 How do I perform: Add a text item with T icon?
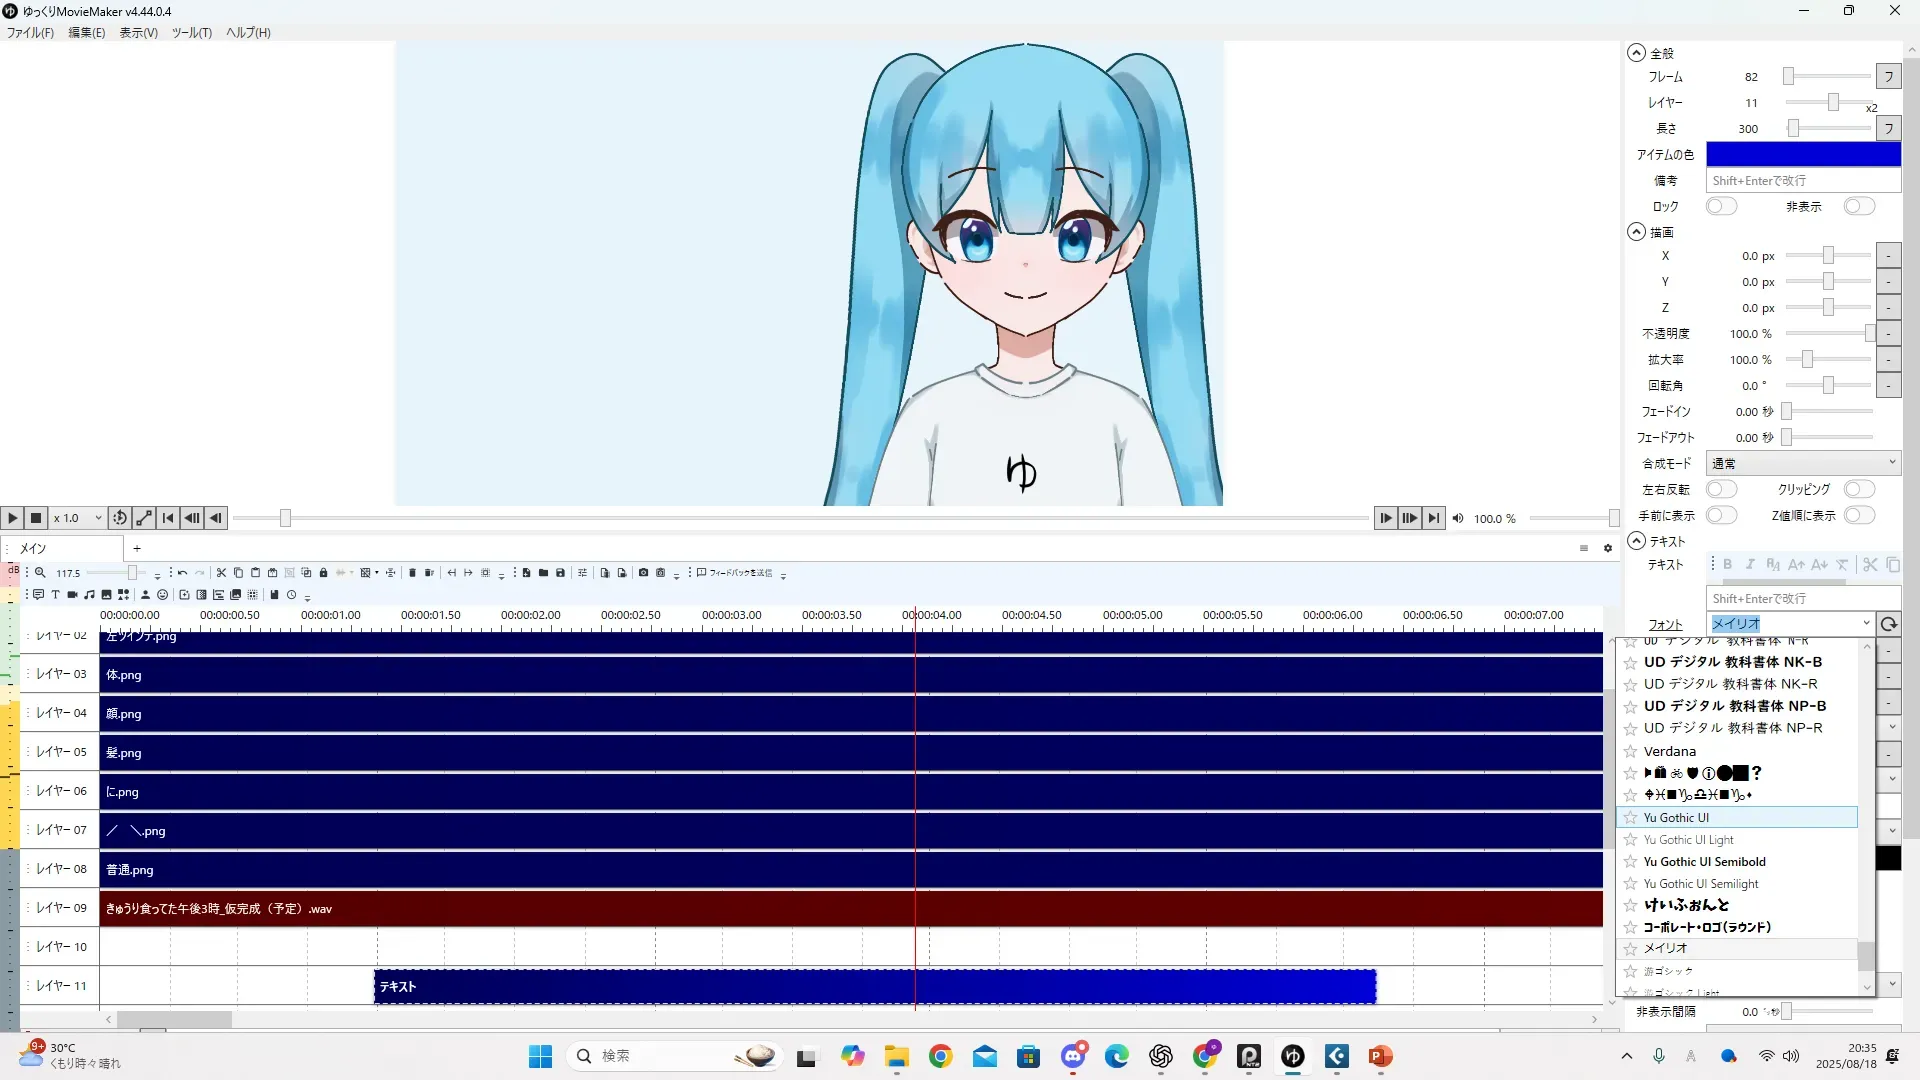point(55,595)
